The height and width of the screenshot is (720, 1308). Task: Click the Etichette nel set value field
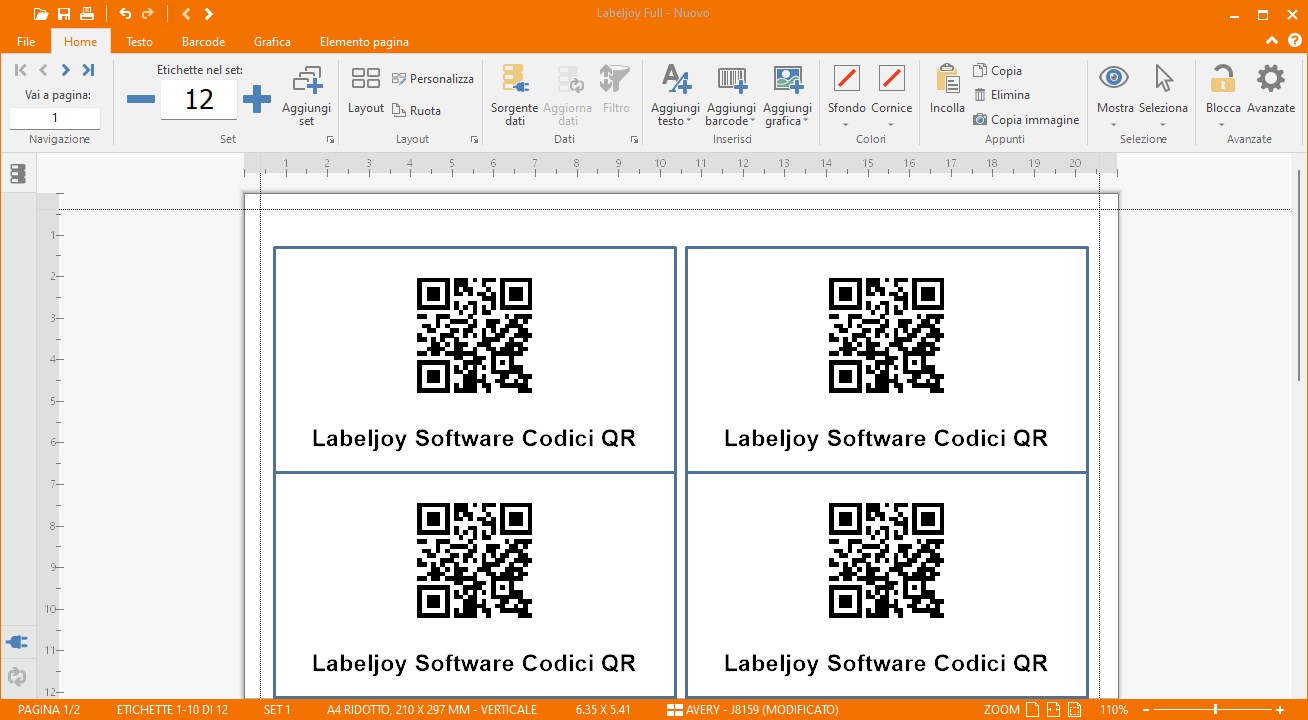point(199,99)
